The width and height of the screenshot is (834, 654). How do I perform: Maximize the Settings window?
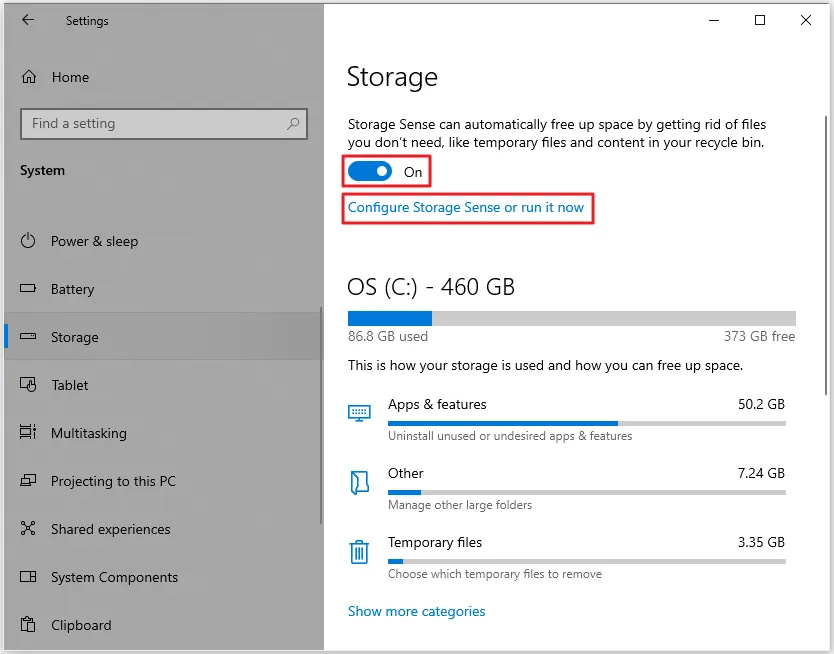[760, 20]
